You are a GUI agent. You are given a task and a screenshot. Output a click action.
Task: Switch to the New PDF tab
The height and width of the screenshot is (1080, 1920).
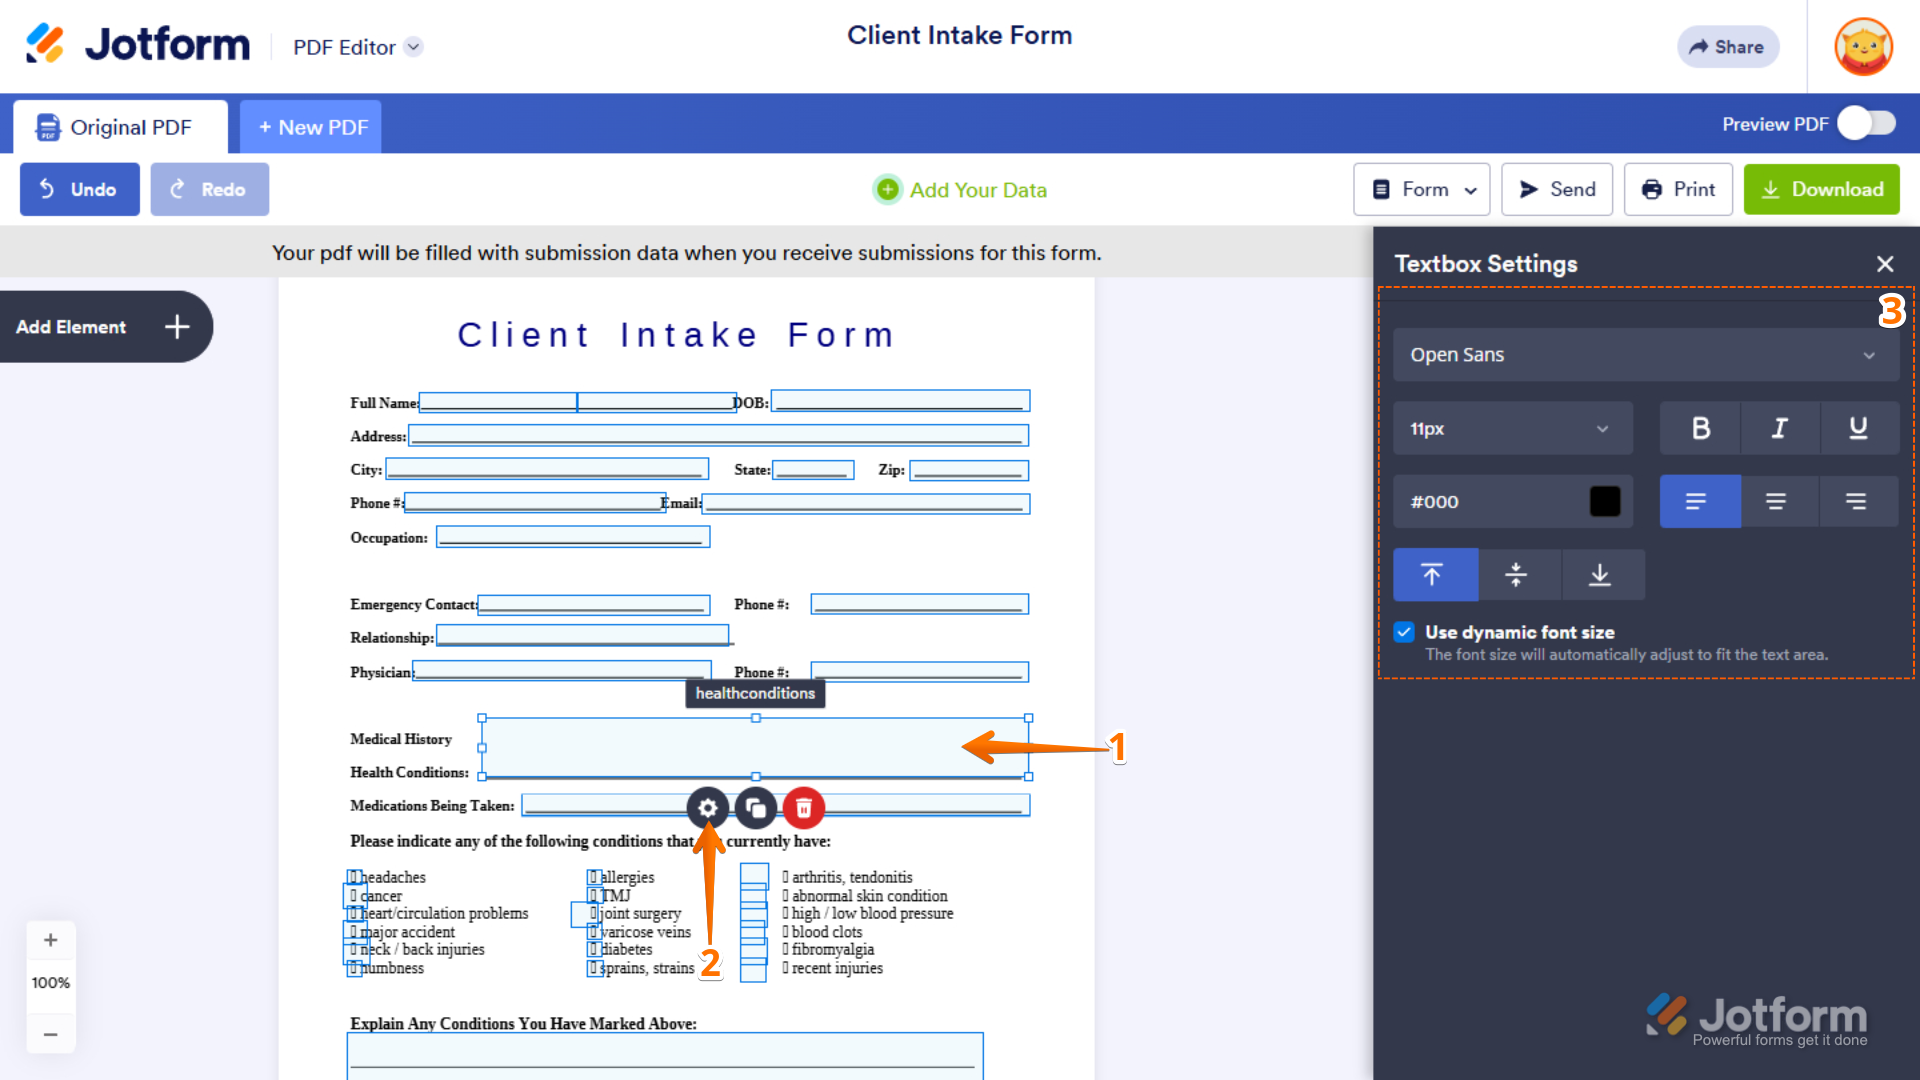(311, 127)
